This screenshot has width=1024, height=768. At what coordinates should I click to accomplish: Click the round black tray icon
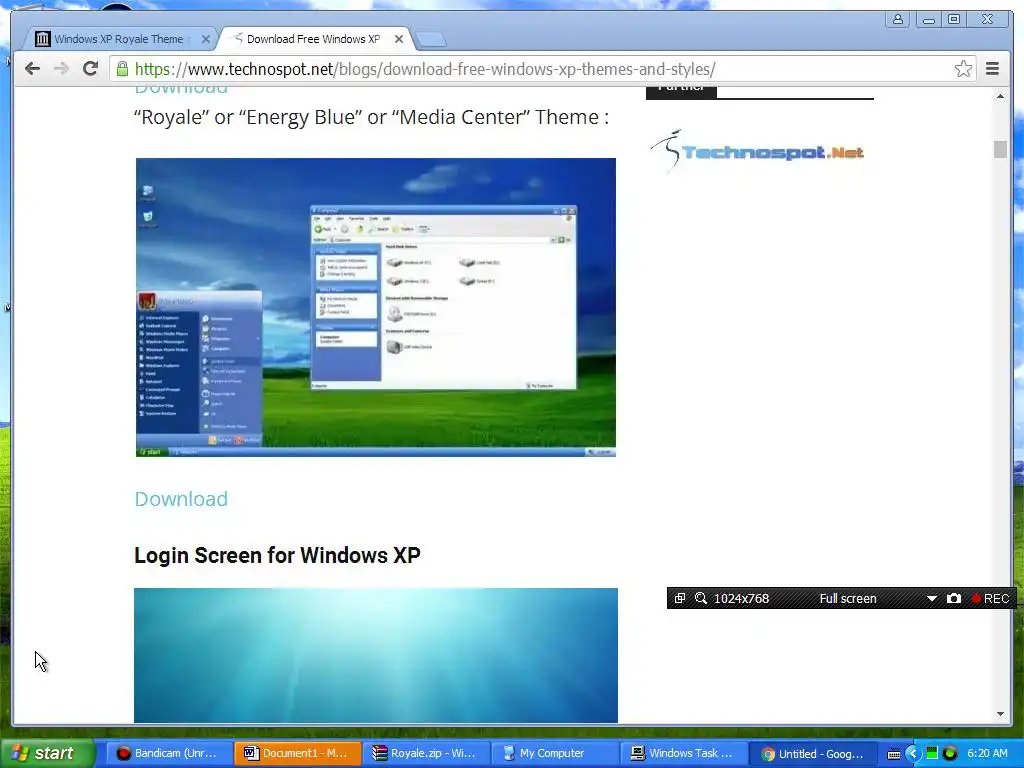coord(950,754)
